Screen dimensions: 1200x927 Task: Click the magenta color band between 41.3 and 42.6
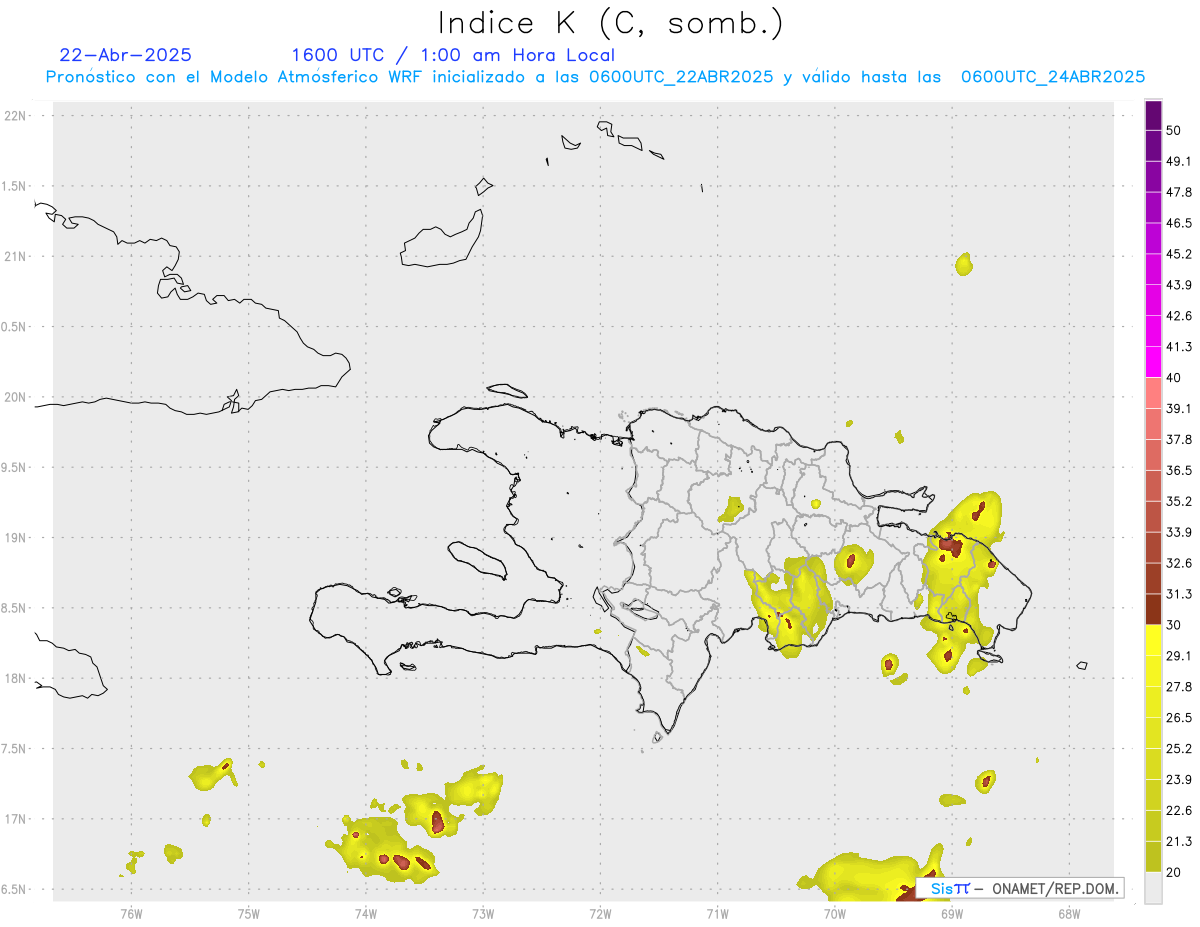[x=1153, y=331]
